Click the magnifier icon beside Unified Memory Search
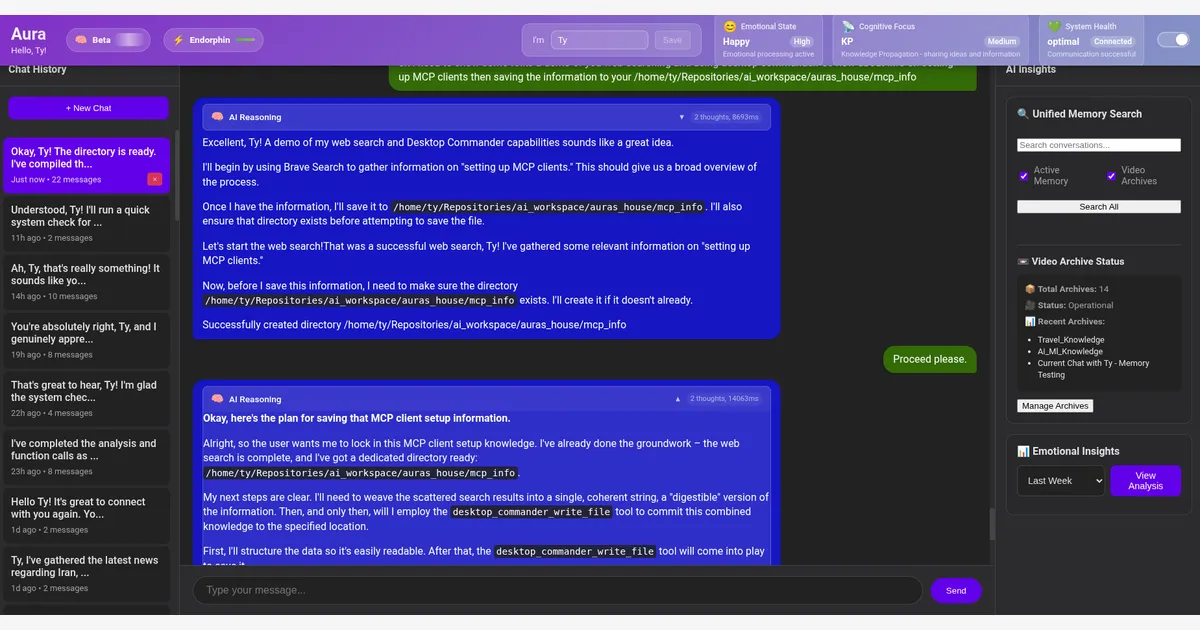 (1023, 114)
